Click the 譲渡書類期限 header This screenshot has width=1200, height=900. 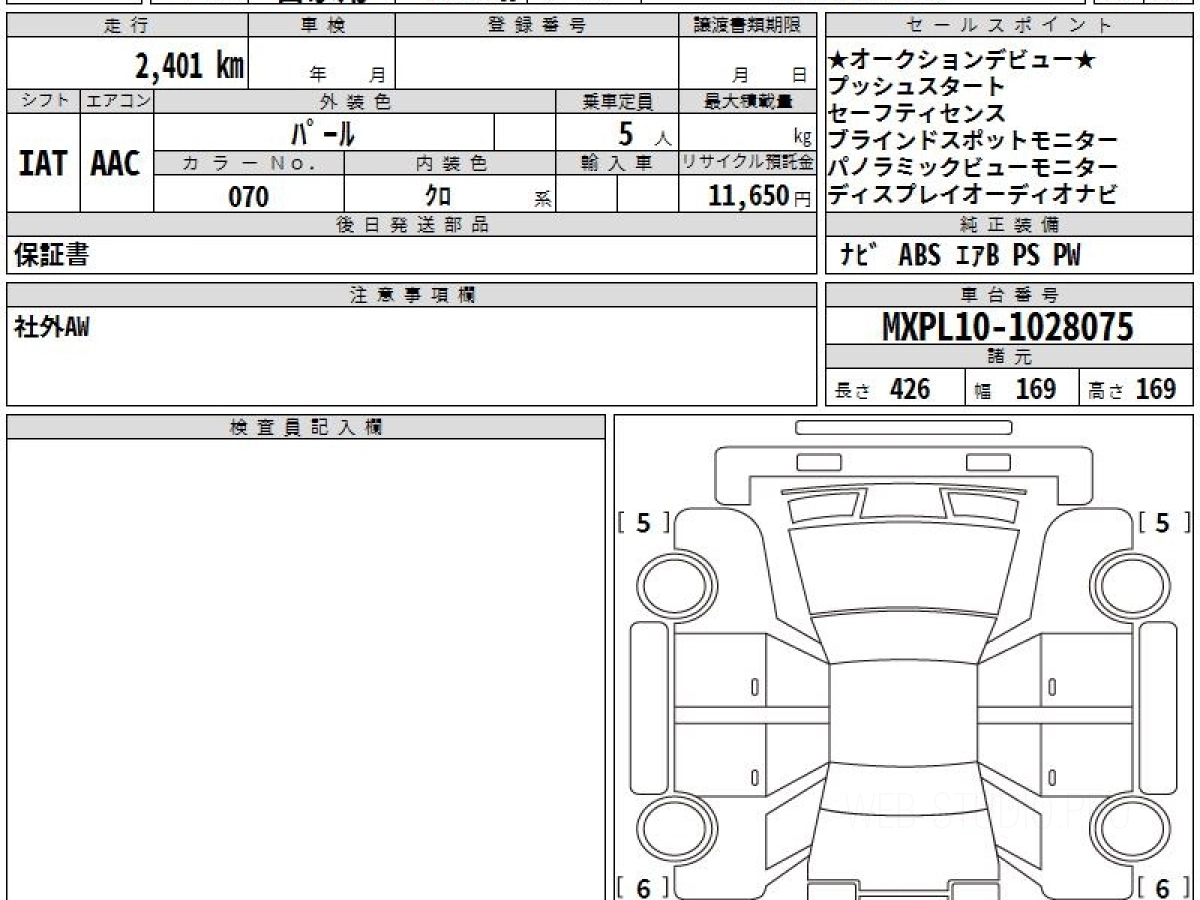coord(747,26)
